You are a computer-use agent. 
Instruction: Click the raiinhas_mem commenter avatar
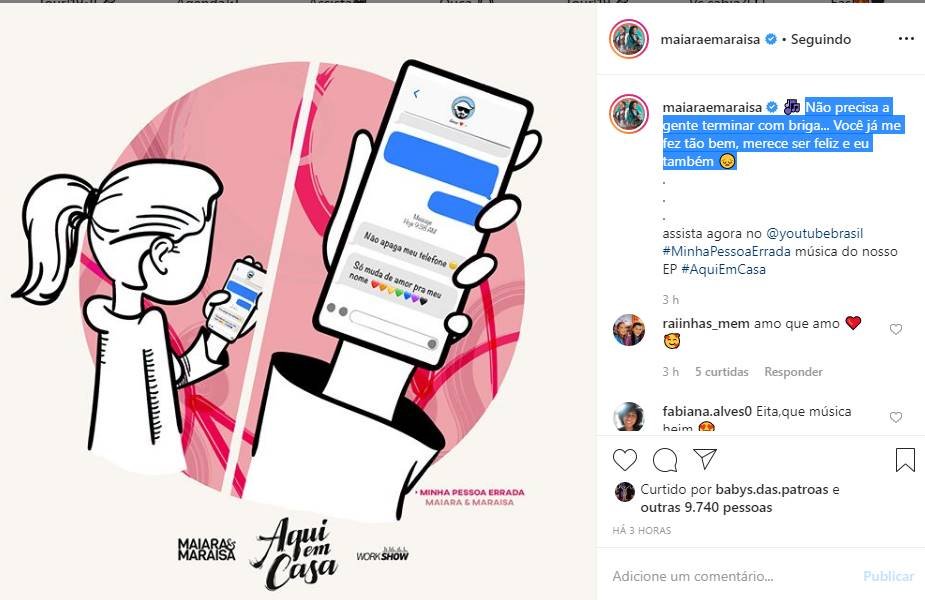click(628, 330)
